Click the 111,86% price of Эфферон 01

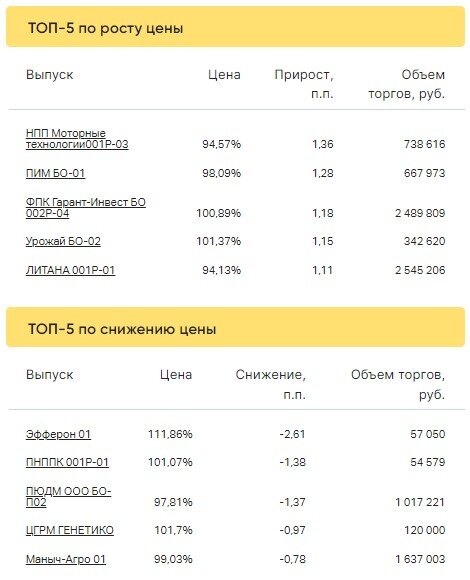click(170, 434)
